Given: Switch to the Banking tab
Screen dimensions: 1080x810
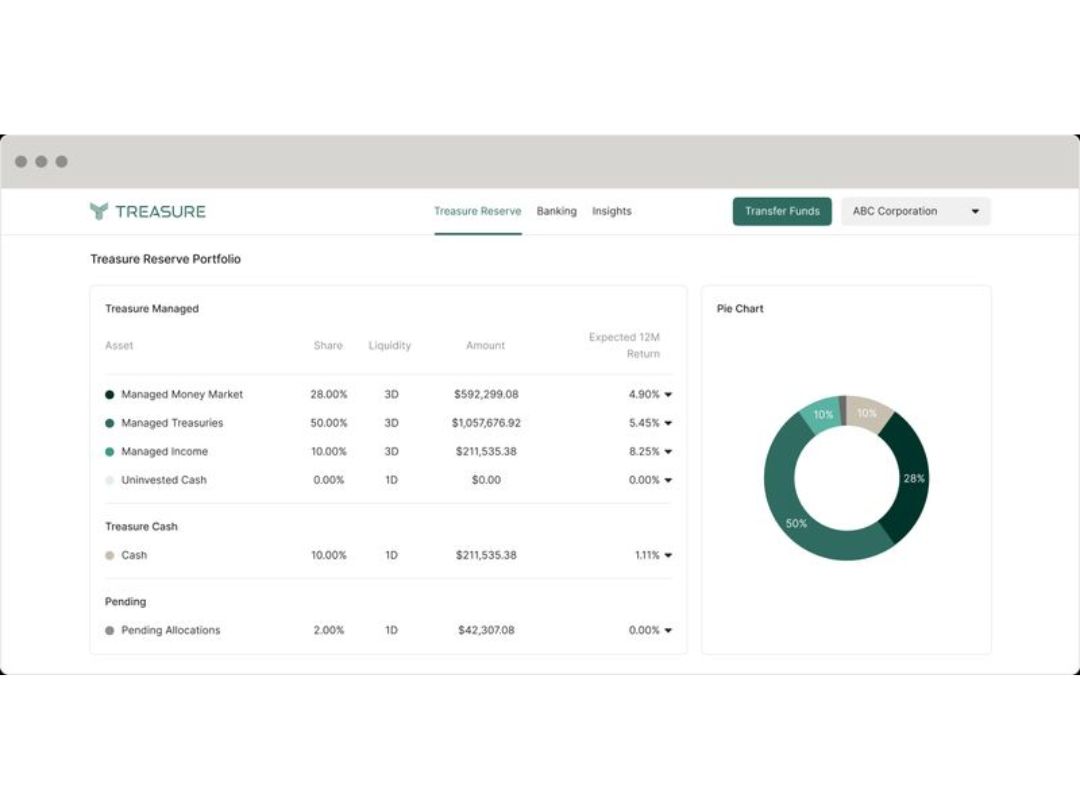Looking at the screenshot, I should 557,211.
